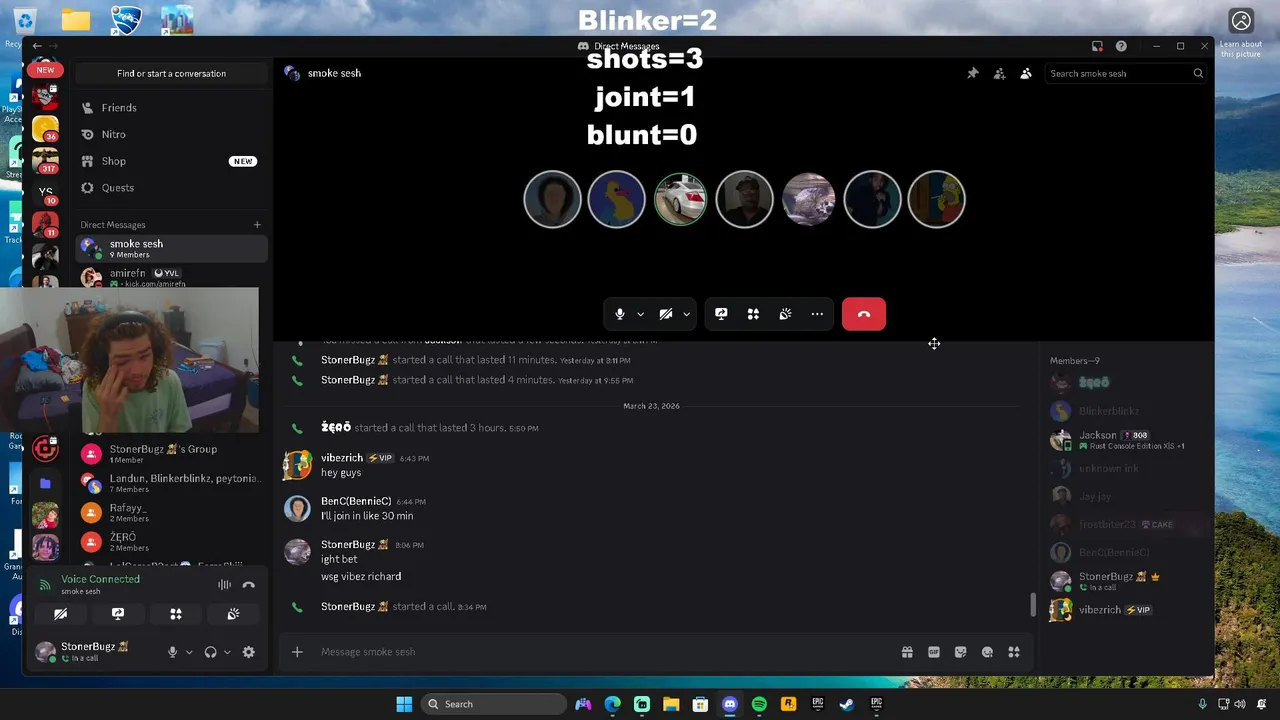Select the smoke sesh conversation
The image size is (1280, 720).
(x=171, y=249)
